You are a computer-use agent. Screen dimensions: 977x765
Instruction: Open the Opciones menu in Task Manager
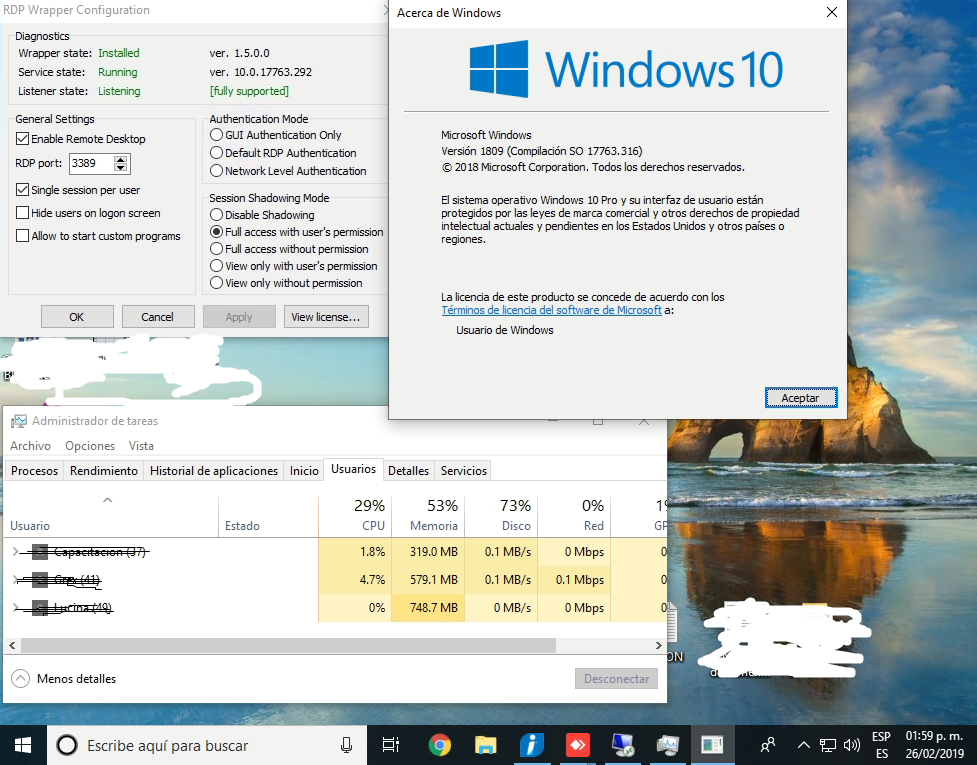click(x=90, y=446)
